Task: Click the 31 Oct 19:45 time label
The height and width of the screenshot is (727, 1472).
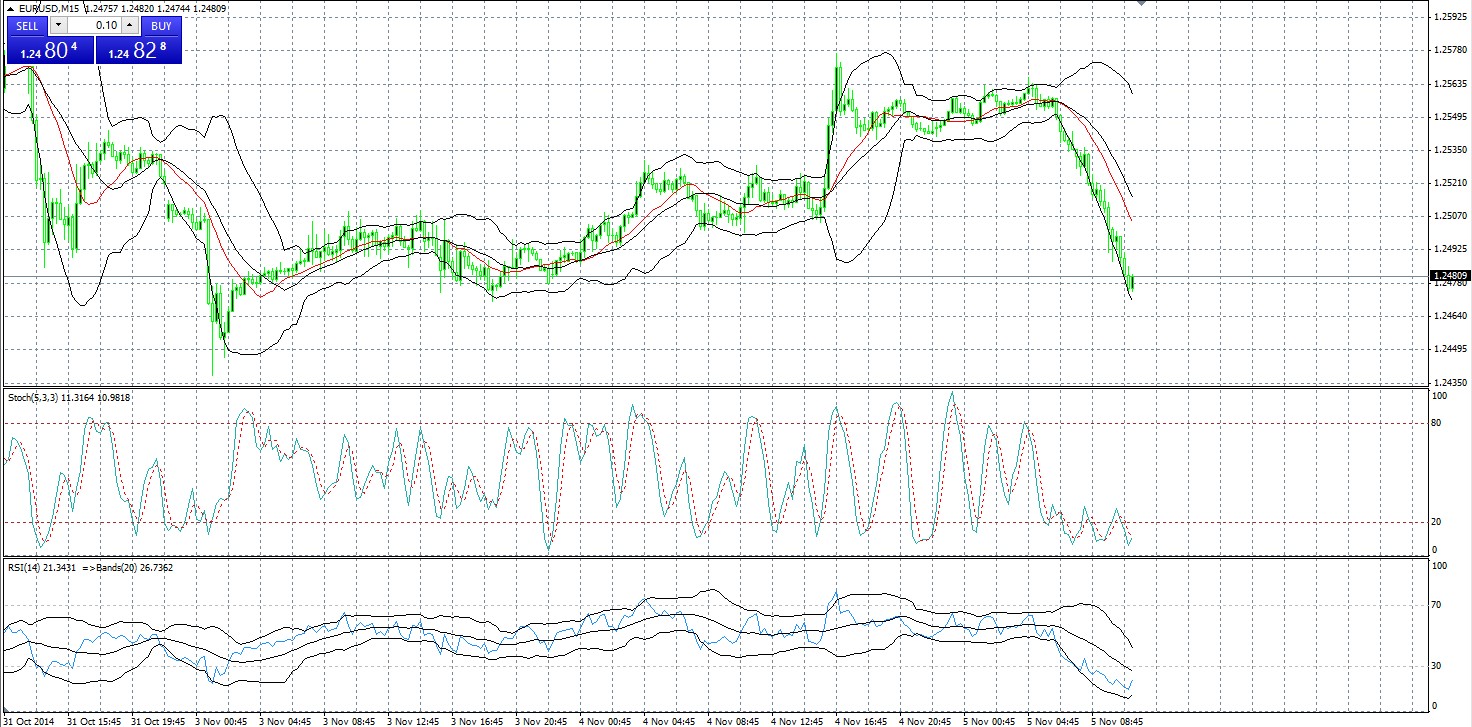Action: pos(159,720)
